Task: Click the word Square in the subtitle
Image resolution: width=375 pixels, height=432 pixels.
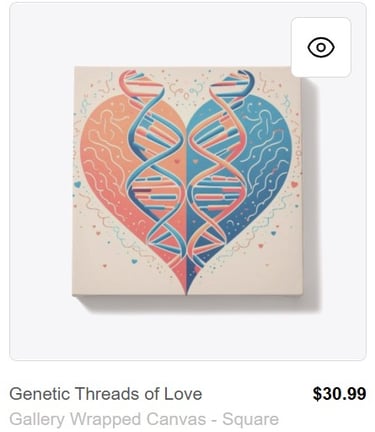Action: pyautogui.click(x=251, y=420)
